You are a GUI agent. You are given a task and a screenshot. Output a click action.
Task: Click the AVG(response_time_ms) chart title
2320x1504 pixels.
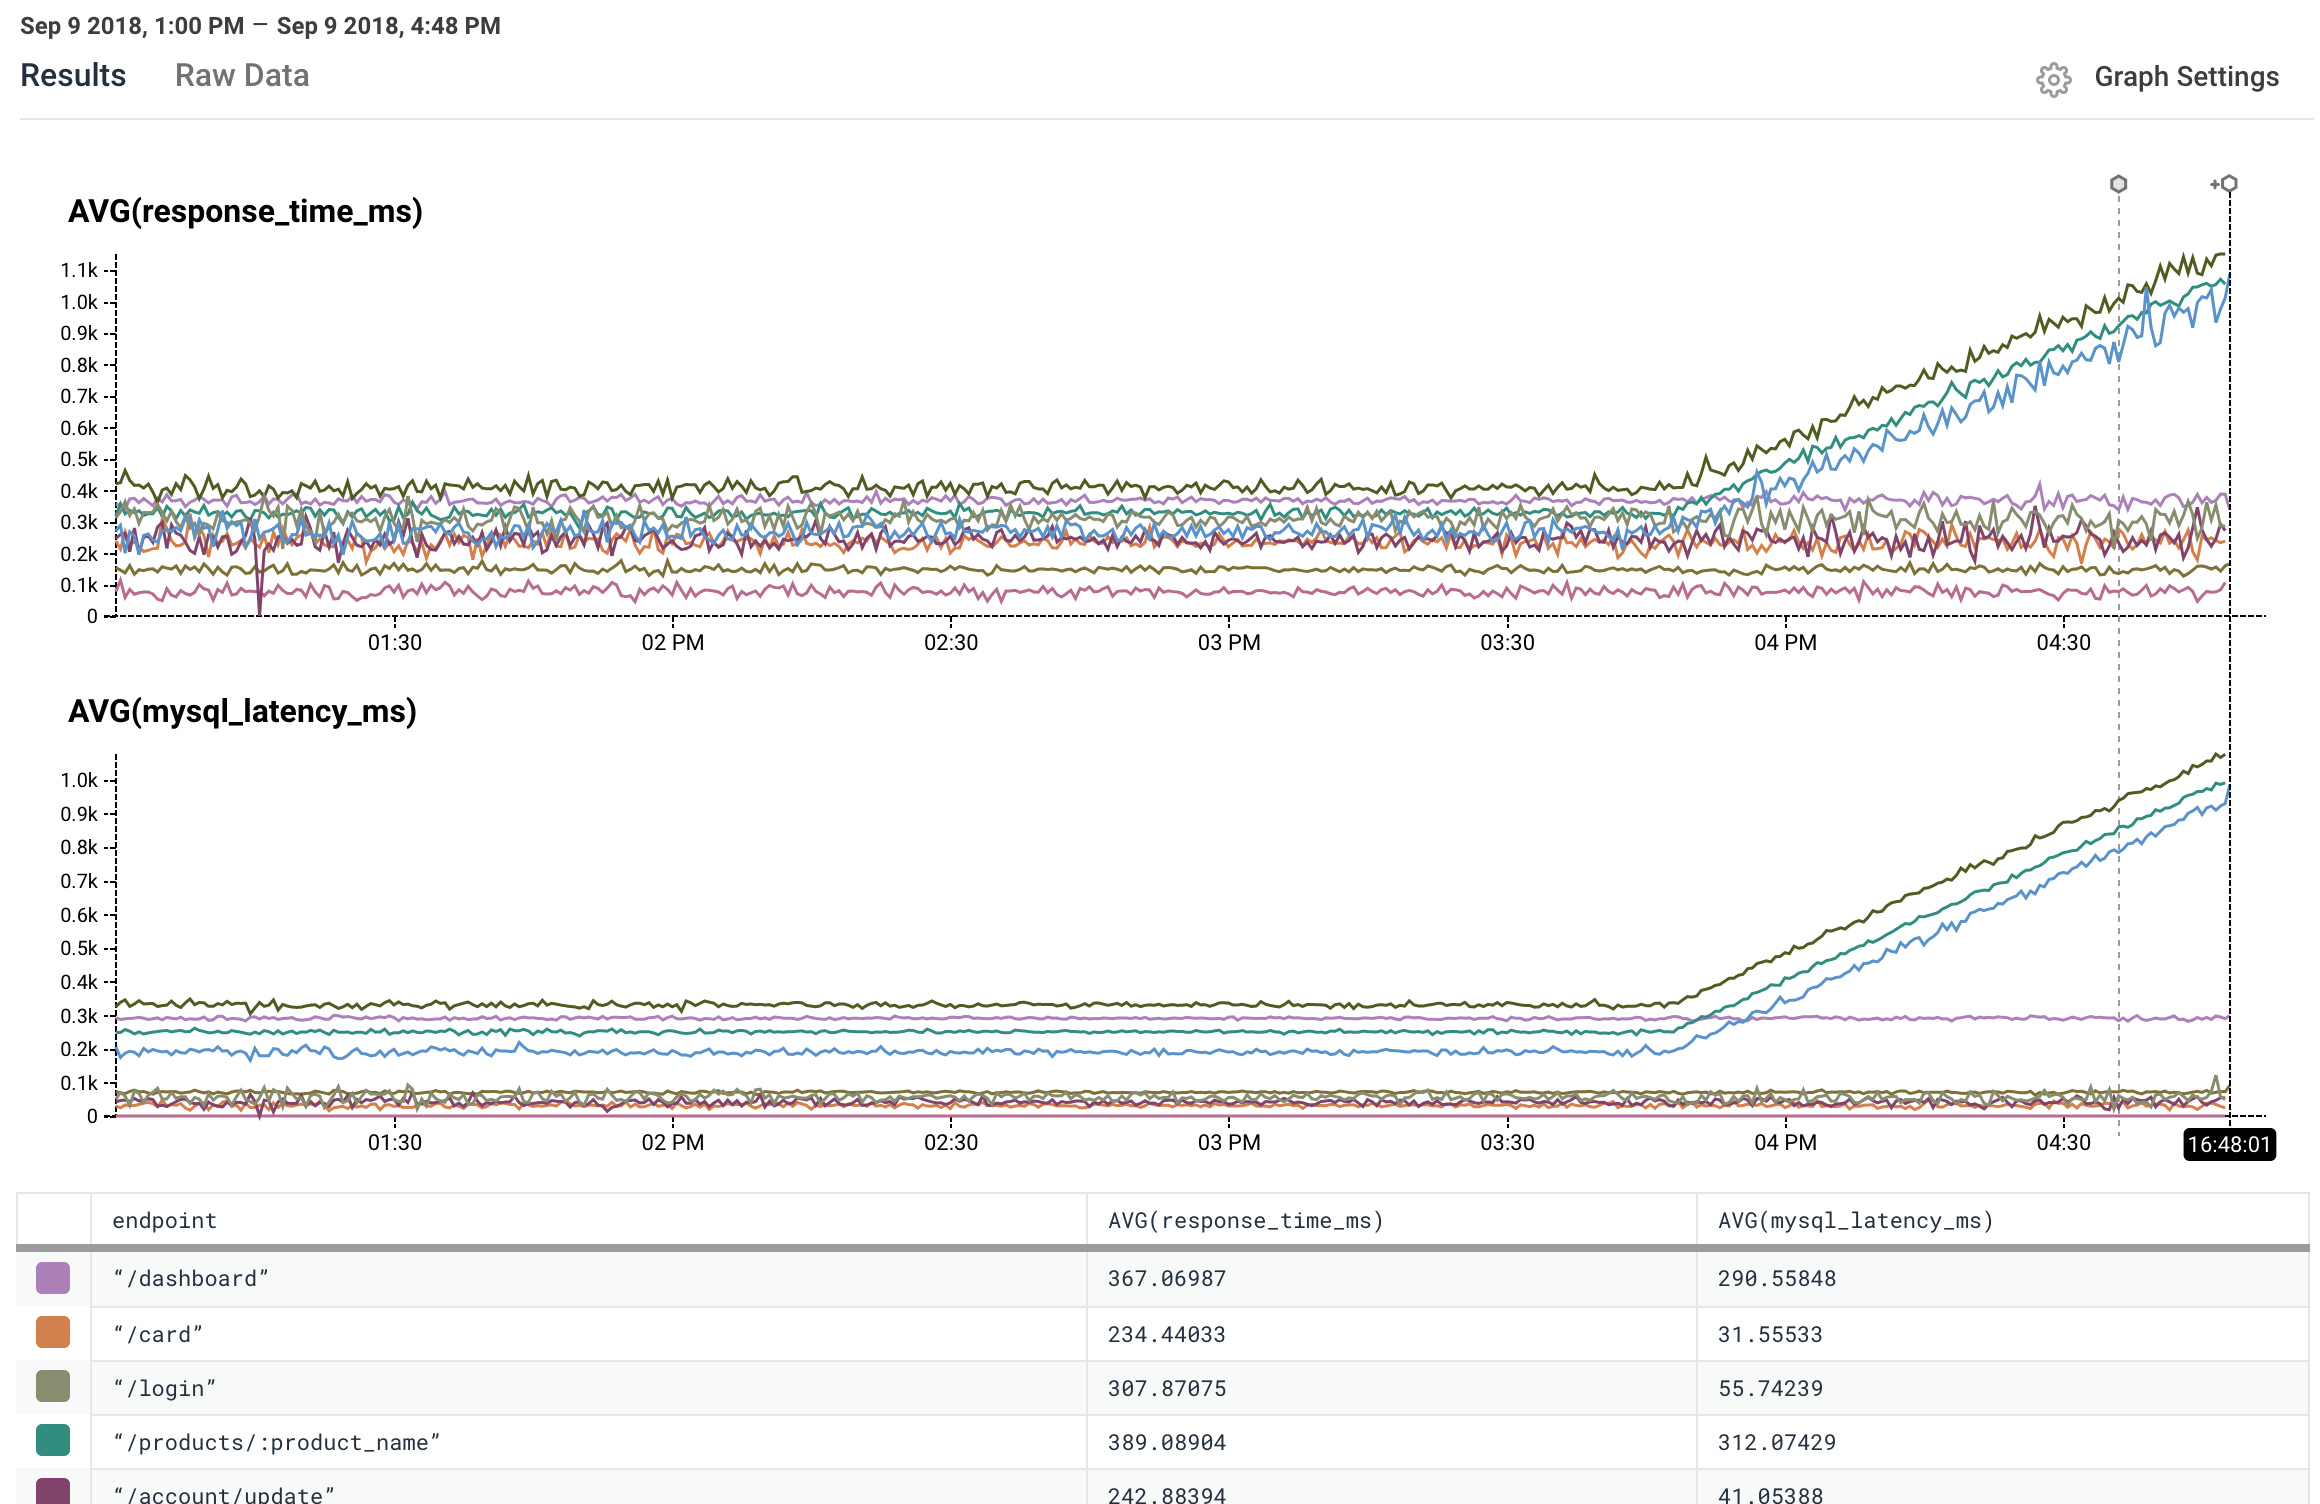pos(245,211)
